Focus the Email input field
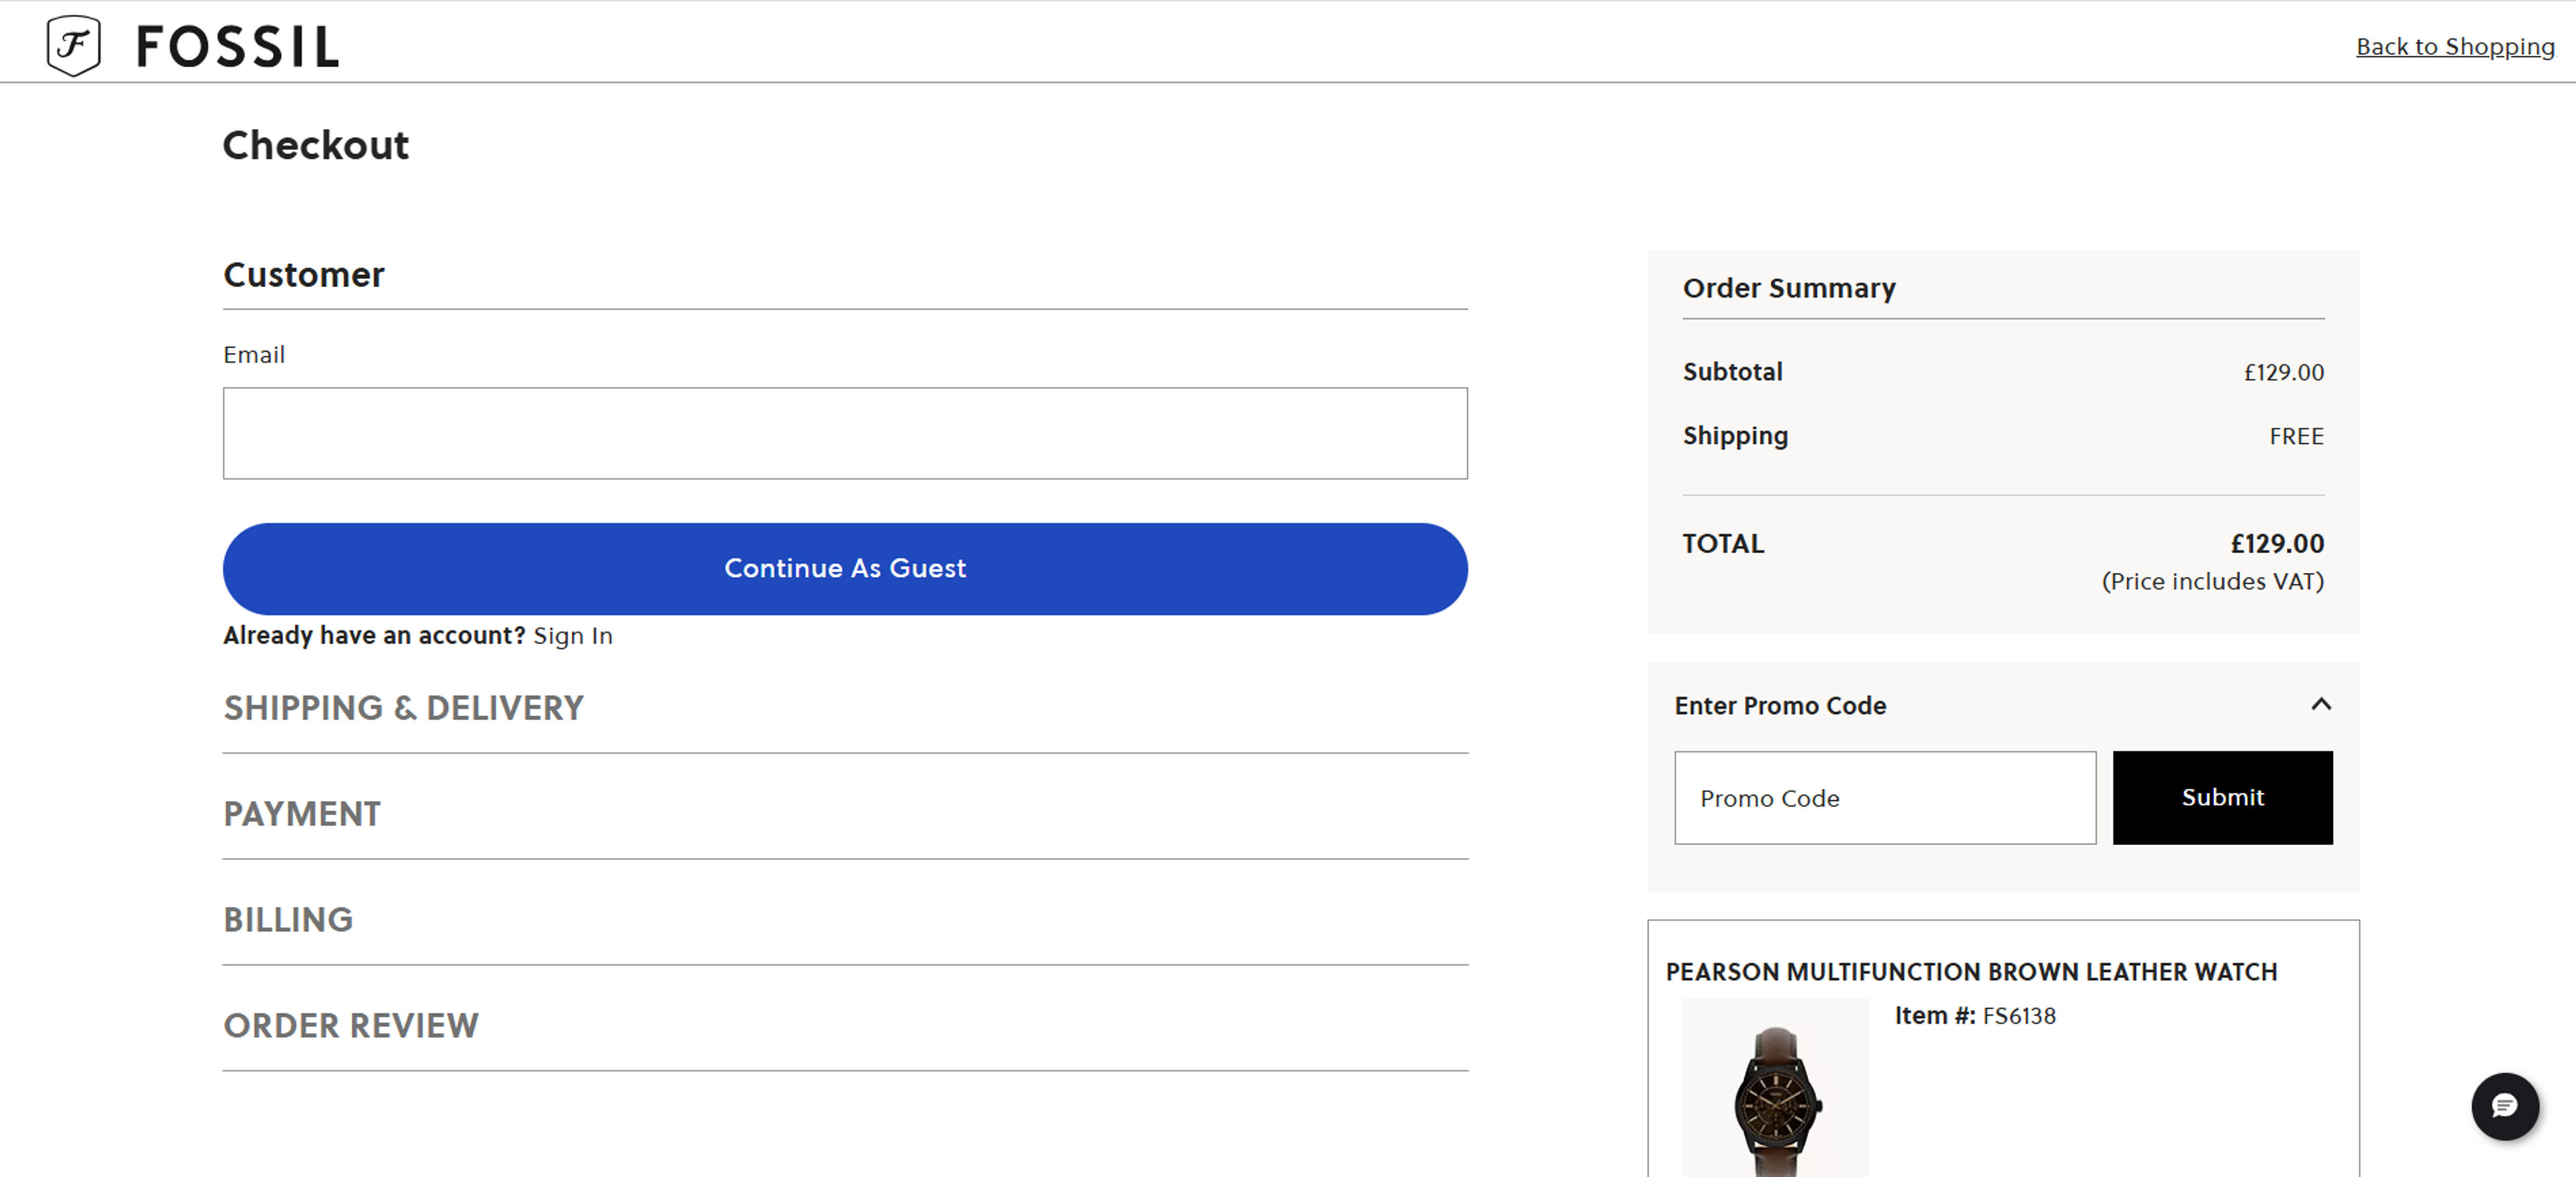Screen dimensions: 2576x1177 pos(845,433)
